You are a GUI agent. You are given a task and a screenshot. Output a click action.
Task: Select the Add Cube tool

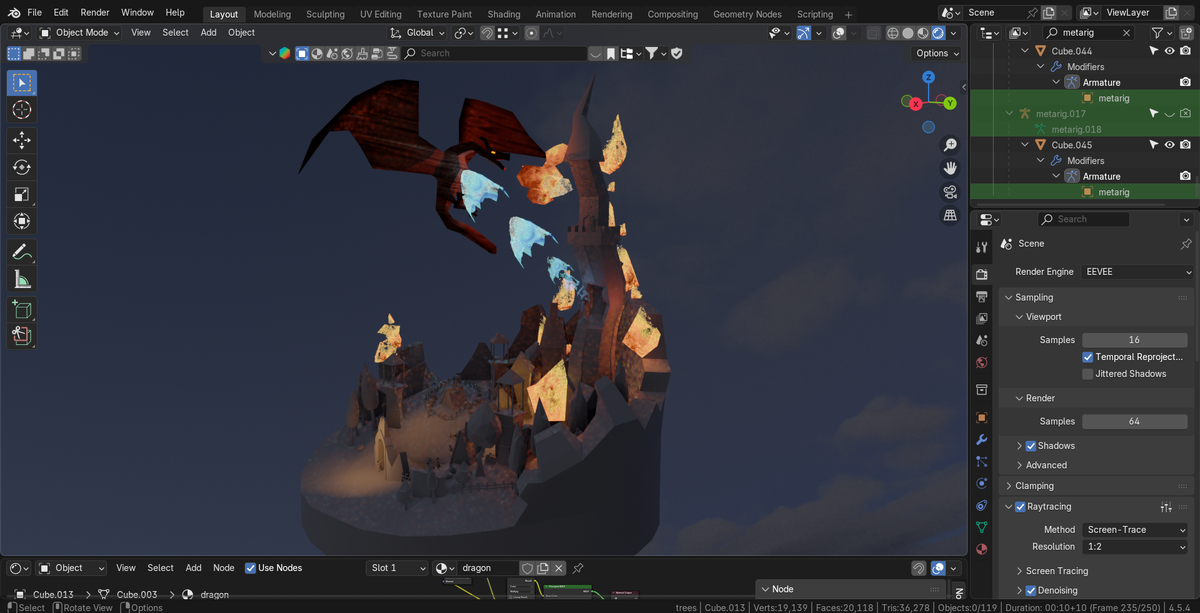point(21,309)
